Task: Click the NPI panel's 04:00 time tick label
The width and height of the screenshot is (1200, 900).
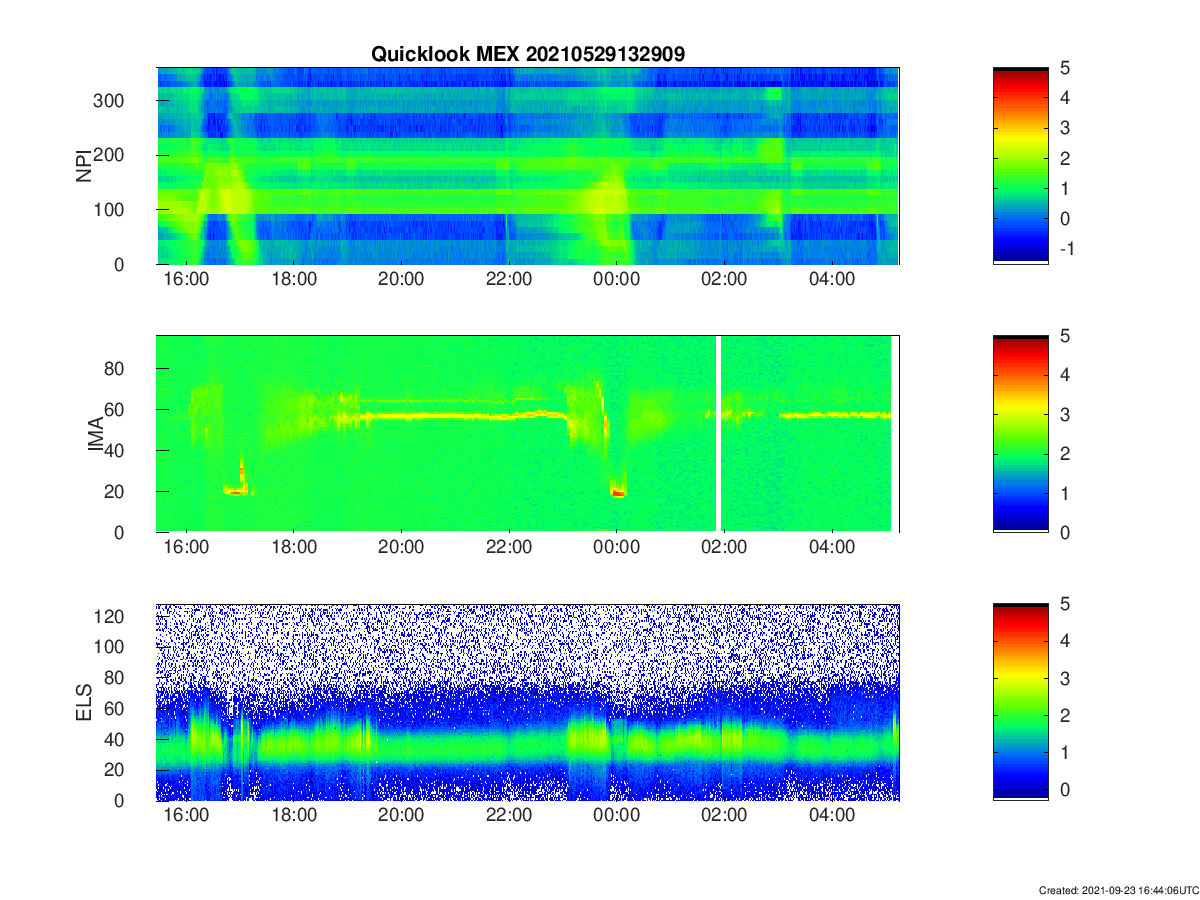Action: pyautogui.click(x=831, y=280)
